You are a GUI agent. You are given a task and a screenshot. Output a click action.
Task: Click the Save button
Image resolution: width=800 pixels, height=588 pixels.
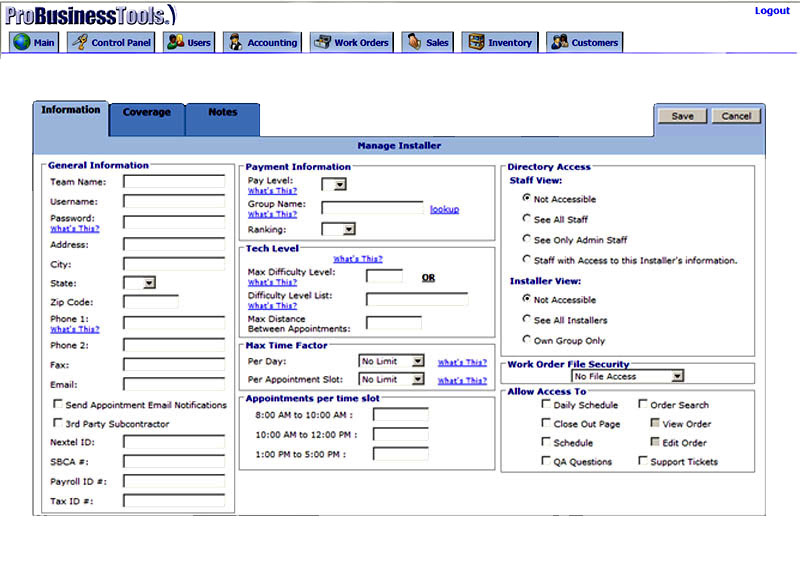pyautogui.click(x=682, y=116)
